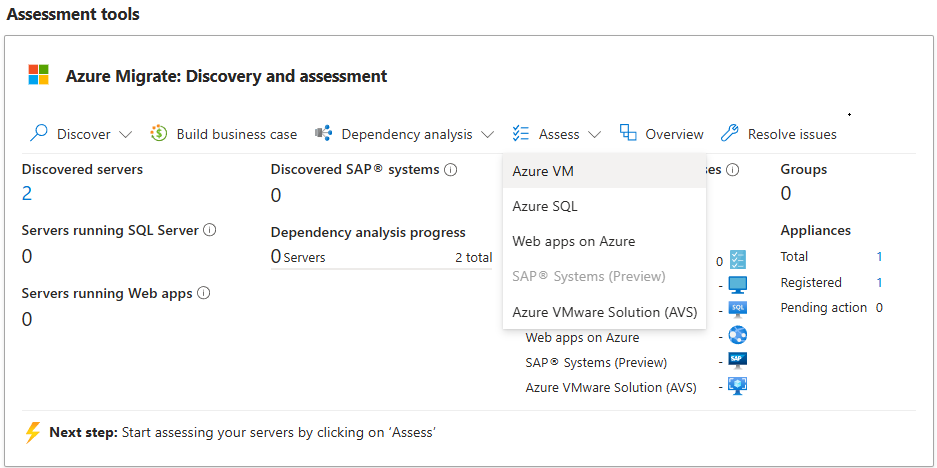This screenshot has height=468, width=937.
Task: Click the Build business case dollar icon
Action: point(158,133)
